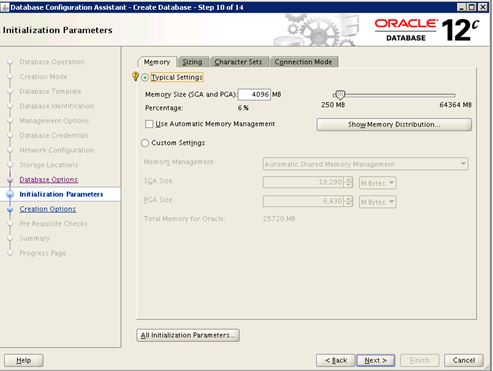Switch to the Connection Mode tab
This screenshot has width=493, height=371.
click(x=303, y=62)
